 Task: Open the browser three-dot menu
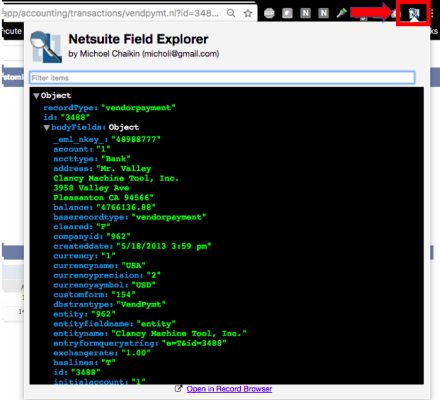pyautogui.click(x=432, y=13)
